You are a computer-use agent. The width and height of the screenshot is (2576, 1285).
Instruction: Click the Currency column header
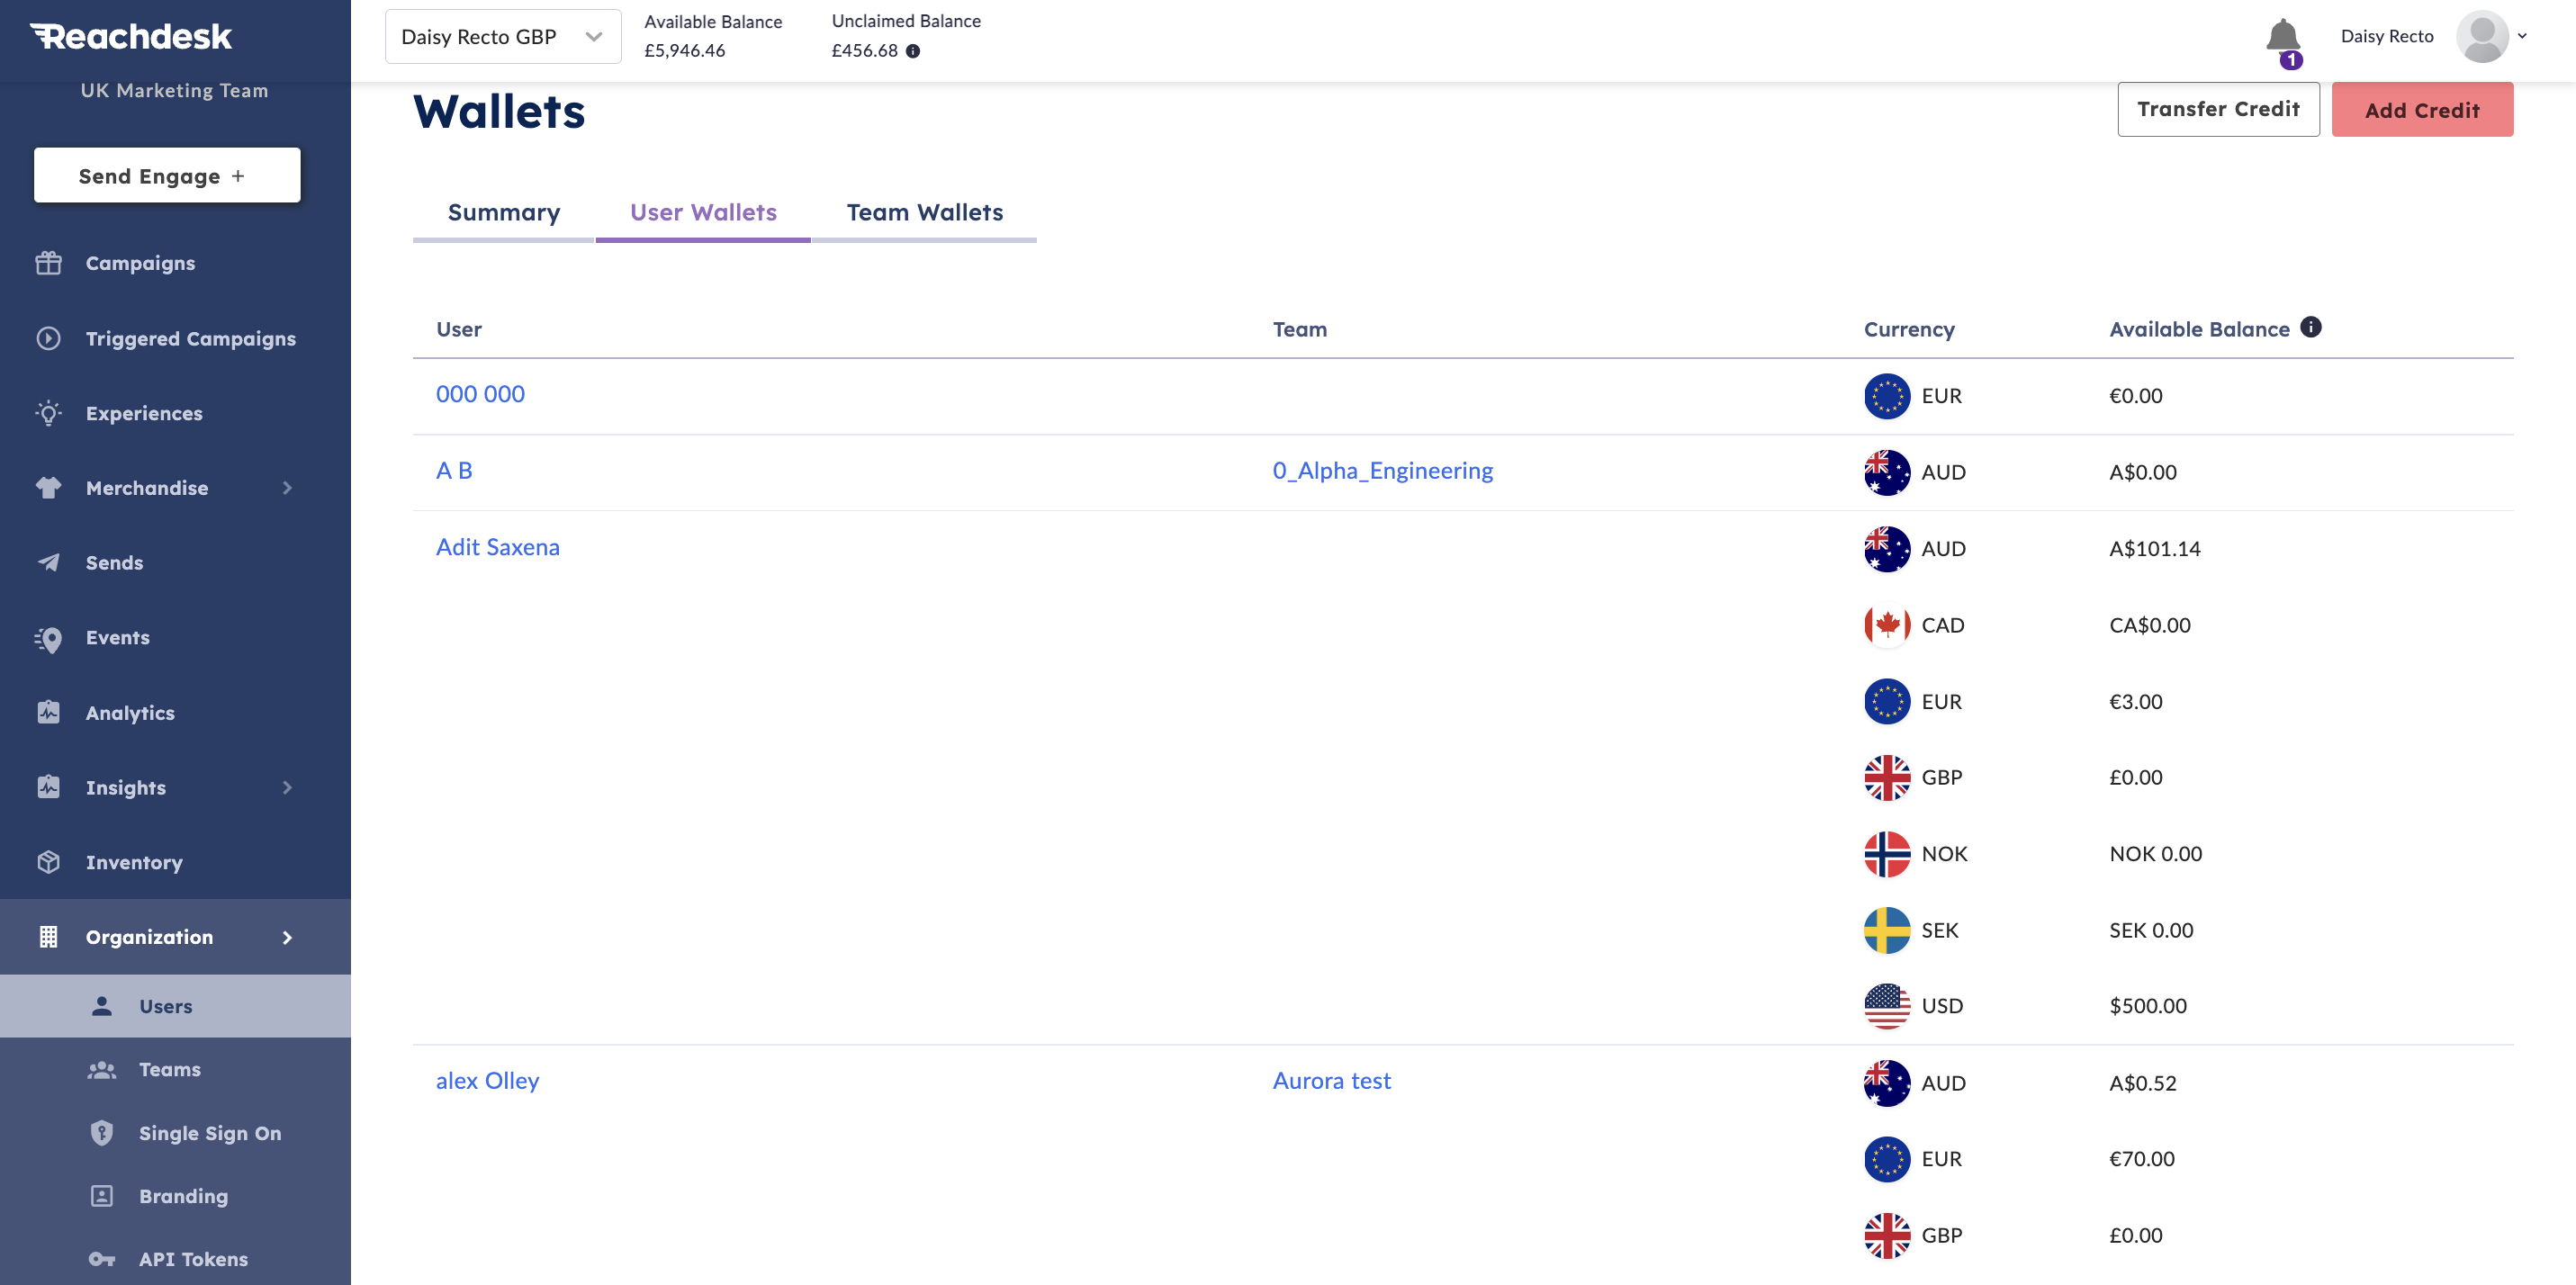coord(1908,329)
